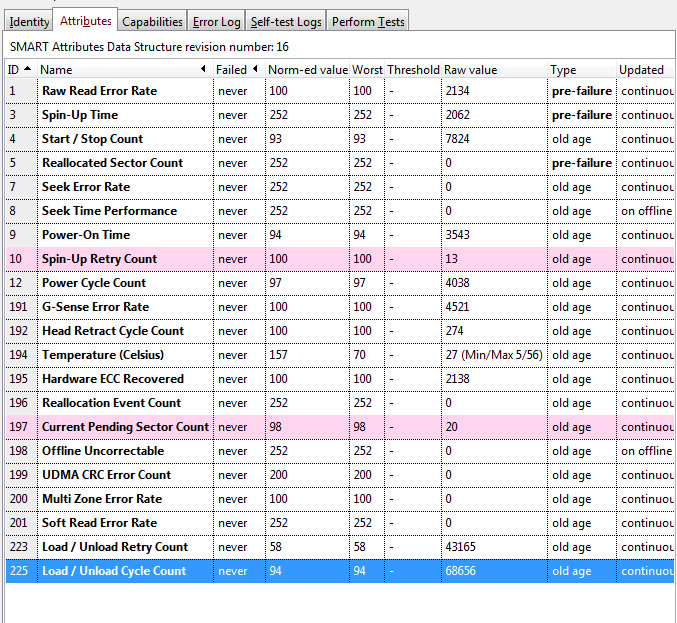Click the revision number text line
Image resolution: width=677 pixels, height=623 pixels.
tap(149, 47)
